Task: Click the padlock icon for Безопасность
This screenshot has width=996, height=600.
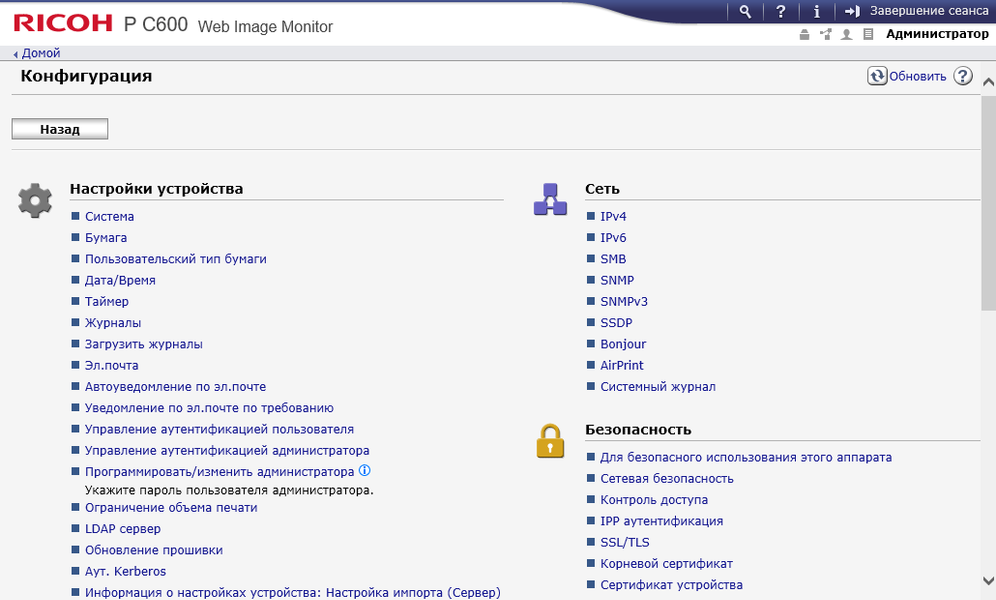Action: pos(550,440)
